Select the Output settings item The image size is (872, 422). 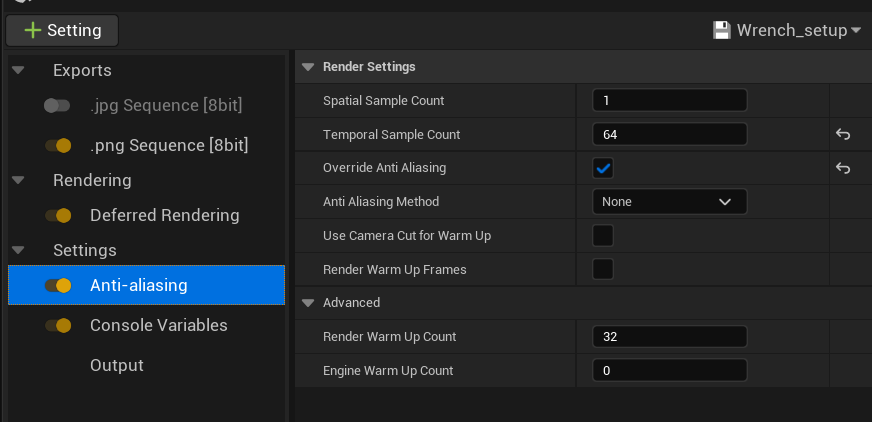[x=116, y=365]
